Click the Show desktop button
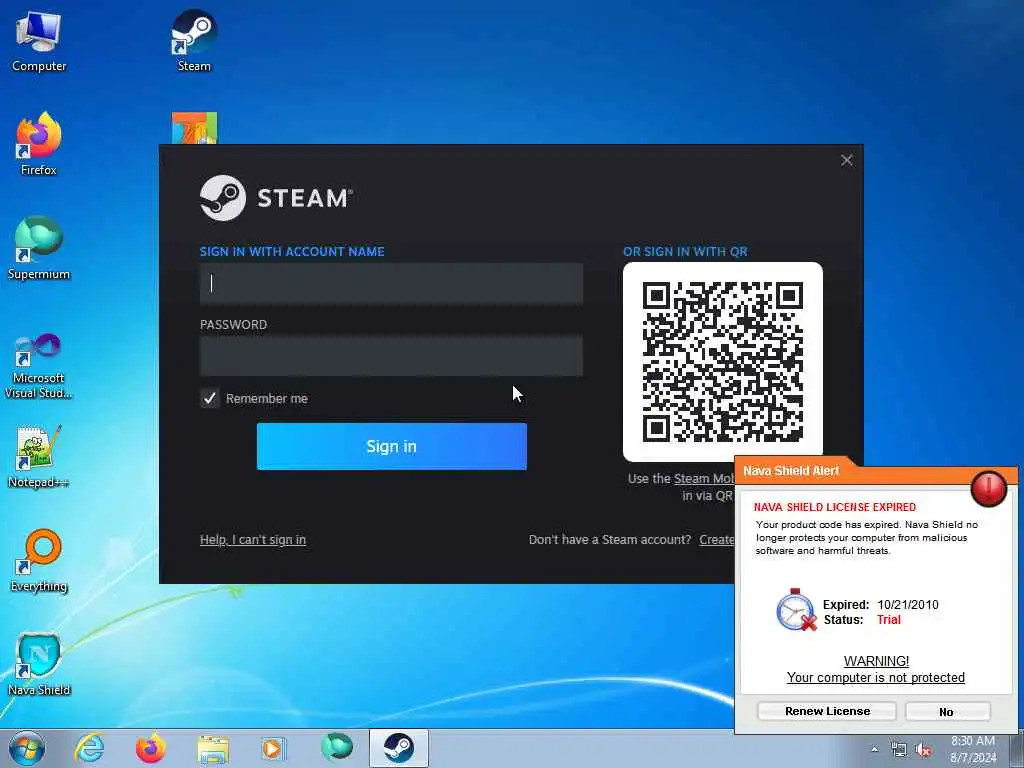This screenshot has height=768, width=1024. tap(1016, 748)
